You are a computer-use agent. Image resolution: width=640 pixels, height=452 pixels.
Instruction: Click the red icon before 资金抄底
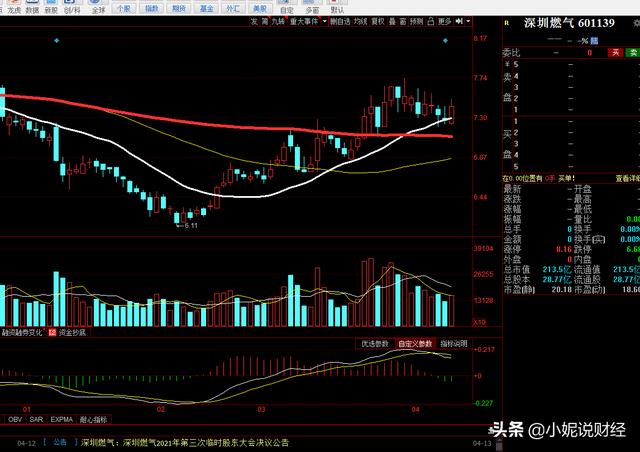click(52, 332)
